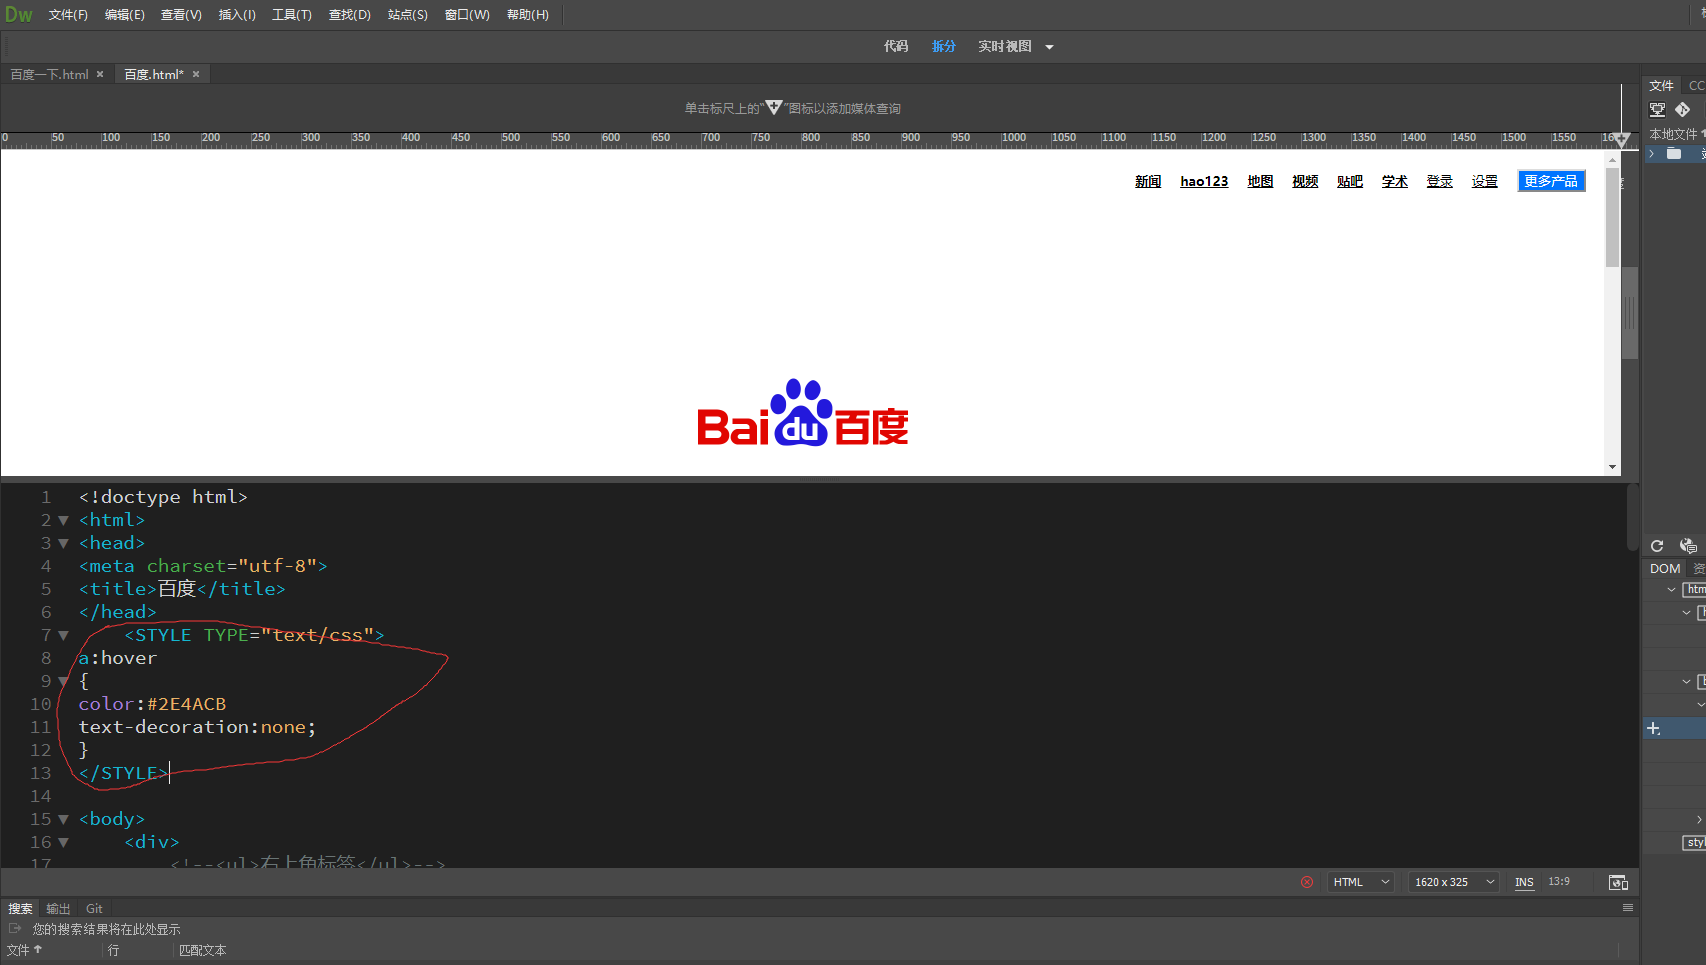The image size is (1706, 965).
Task: Click the live view vertical scrollbar thumb
Action: [1612, 218]
